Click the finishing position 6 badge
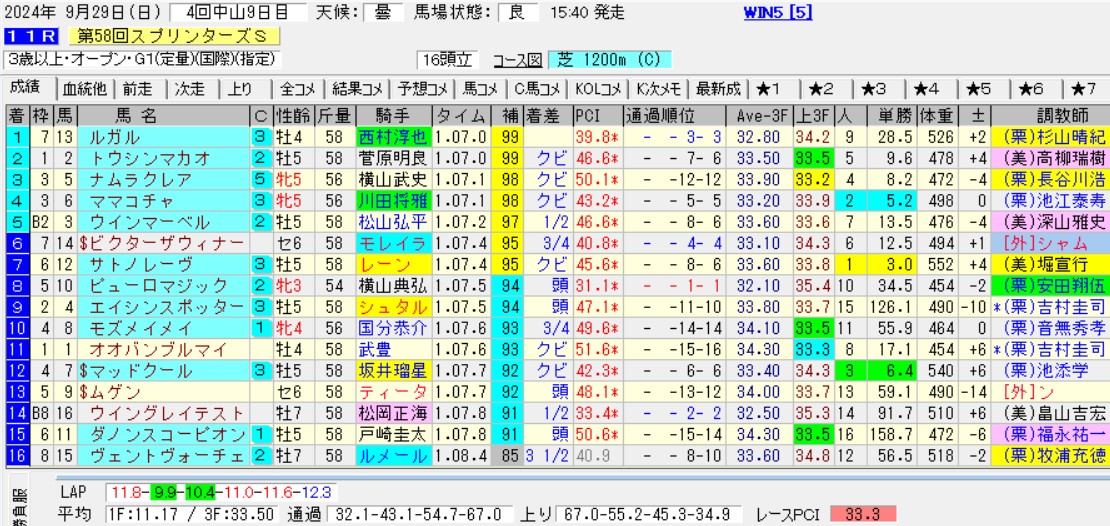This screenshot has height=526, width=1110. point(16,243)
